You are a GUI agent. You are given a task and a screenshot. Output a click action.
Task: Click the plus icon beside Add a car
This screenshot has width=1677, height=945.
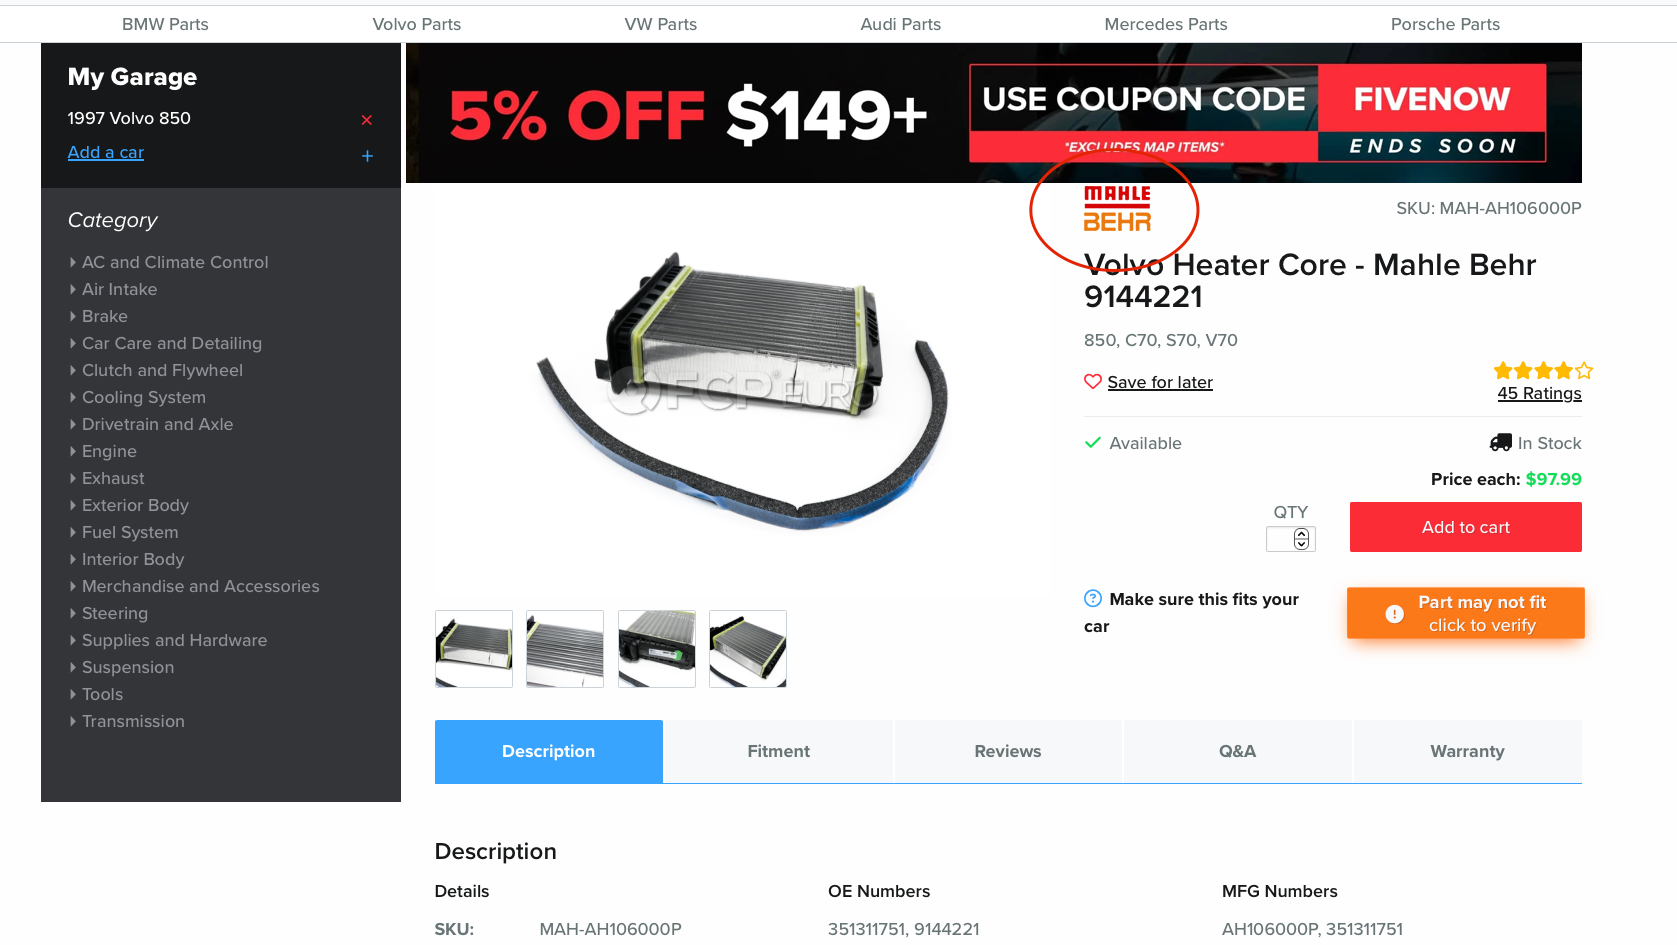point(367,156)
